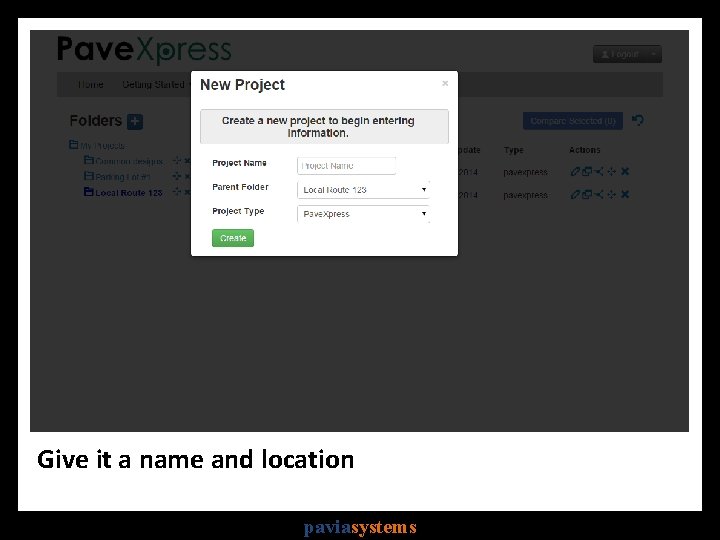Screen dimensions: 720x540
Task: Click the Local Route 123 folder icon
Action: point(89,191)
